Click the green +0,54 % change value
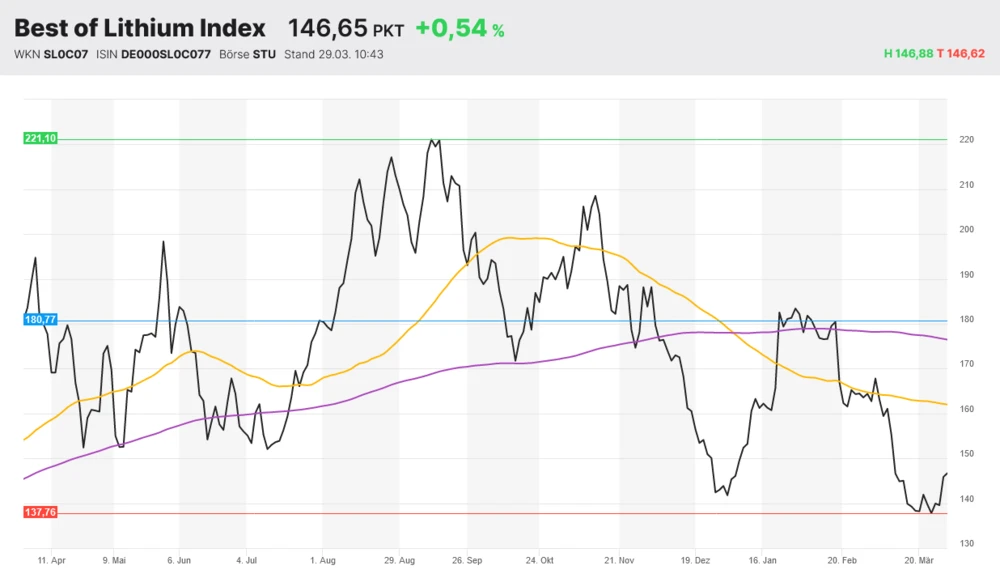 click(451, 27)
